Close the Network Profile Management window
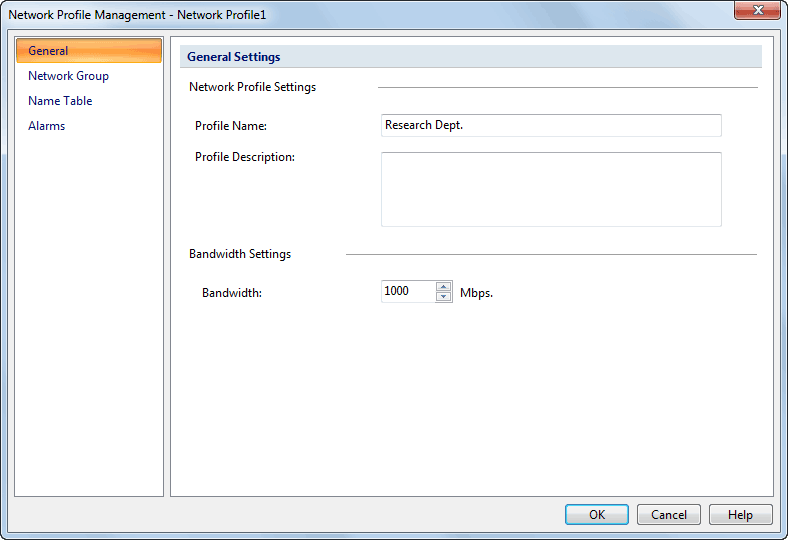Screen dimensions: 788x540 pos(758,10)
